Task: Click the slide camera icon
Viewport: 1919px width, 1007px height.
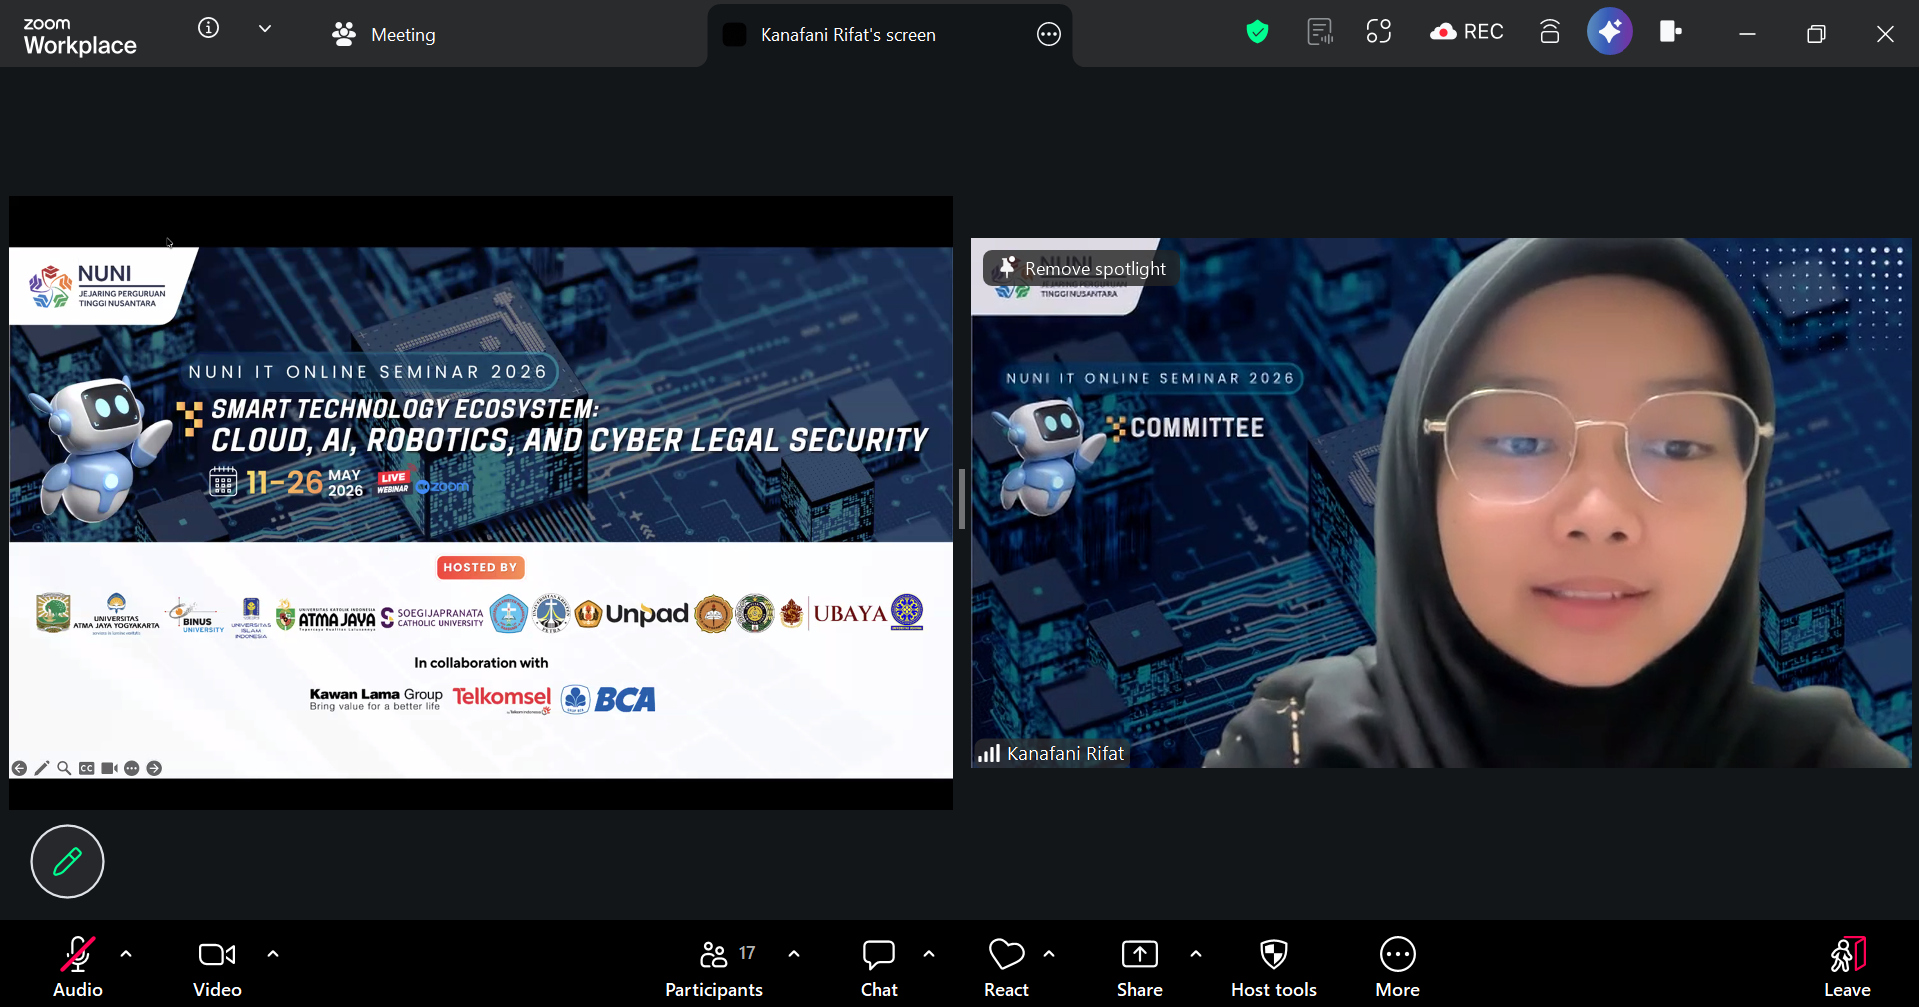Action: pyautogui.click(x=109, y=768)
